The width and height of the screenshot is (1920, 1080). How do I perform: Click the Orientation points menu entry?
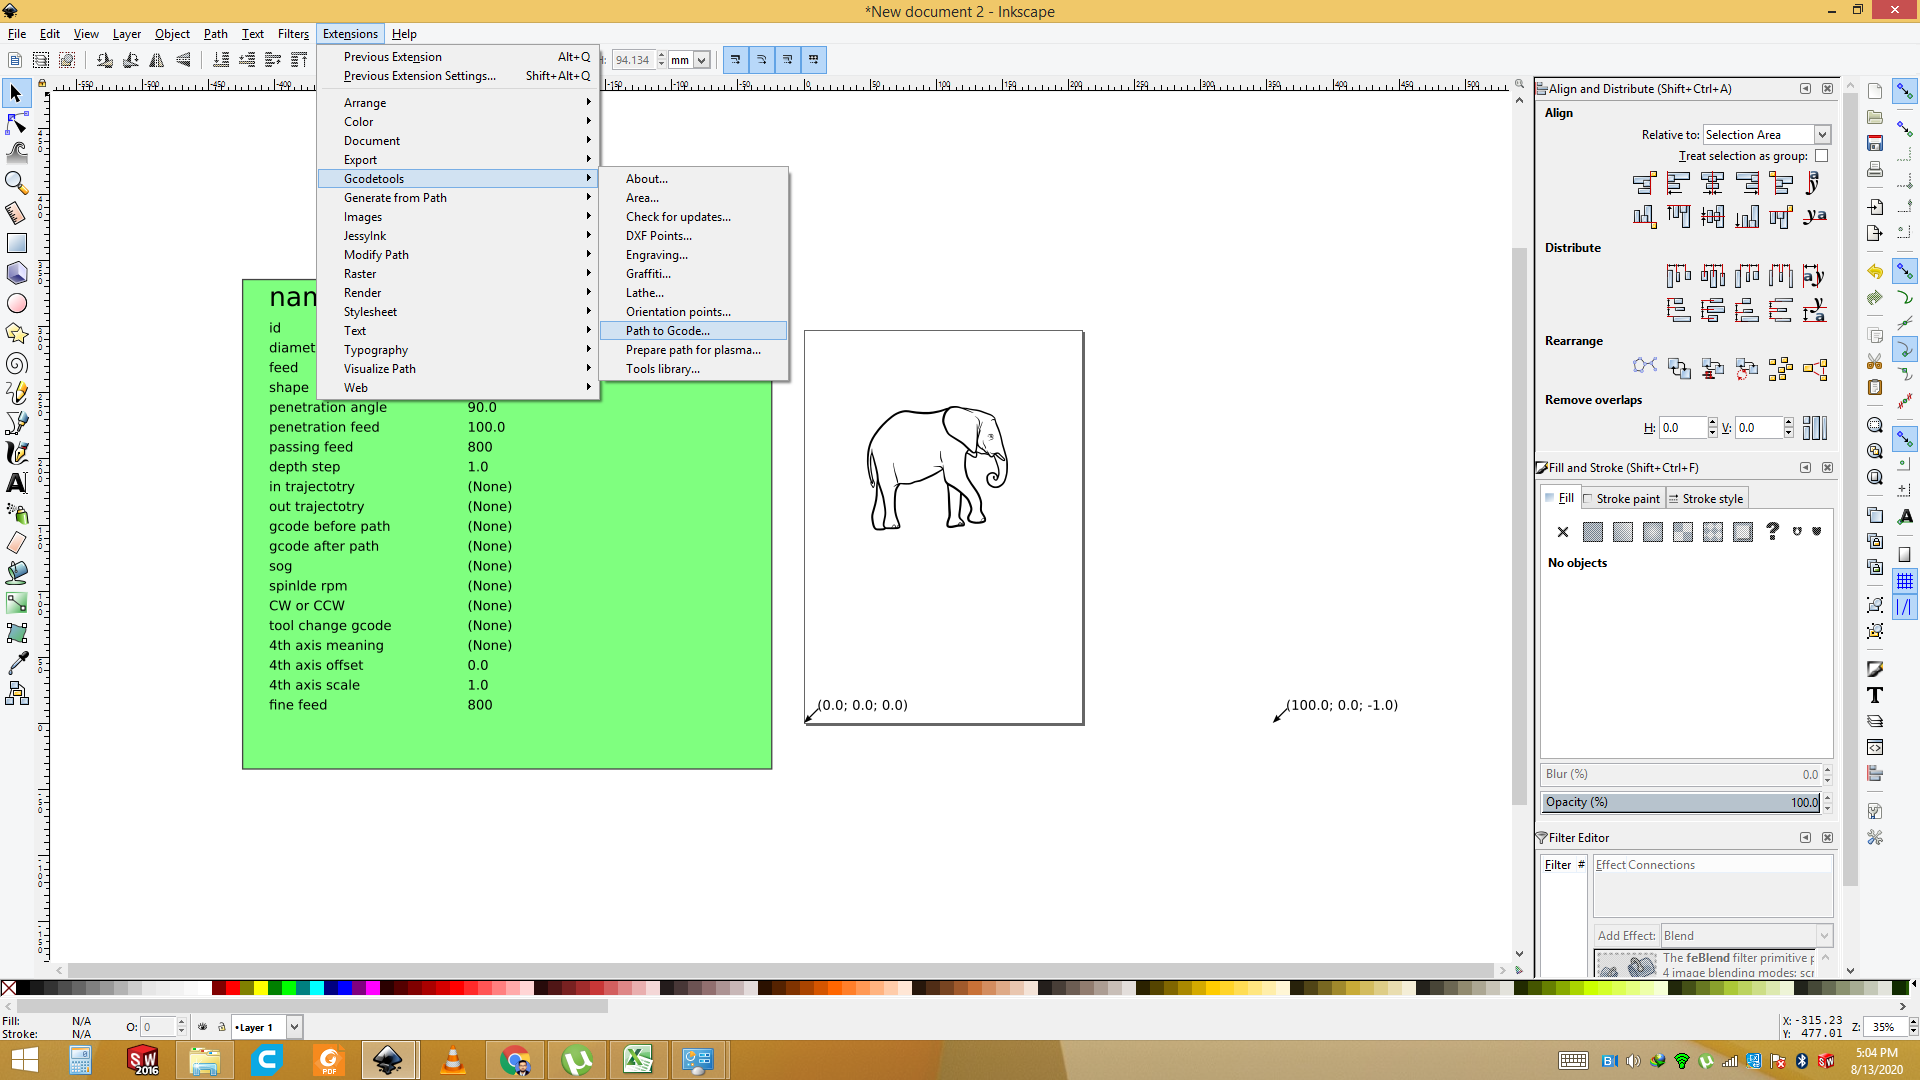678,312
